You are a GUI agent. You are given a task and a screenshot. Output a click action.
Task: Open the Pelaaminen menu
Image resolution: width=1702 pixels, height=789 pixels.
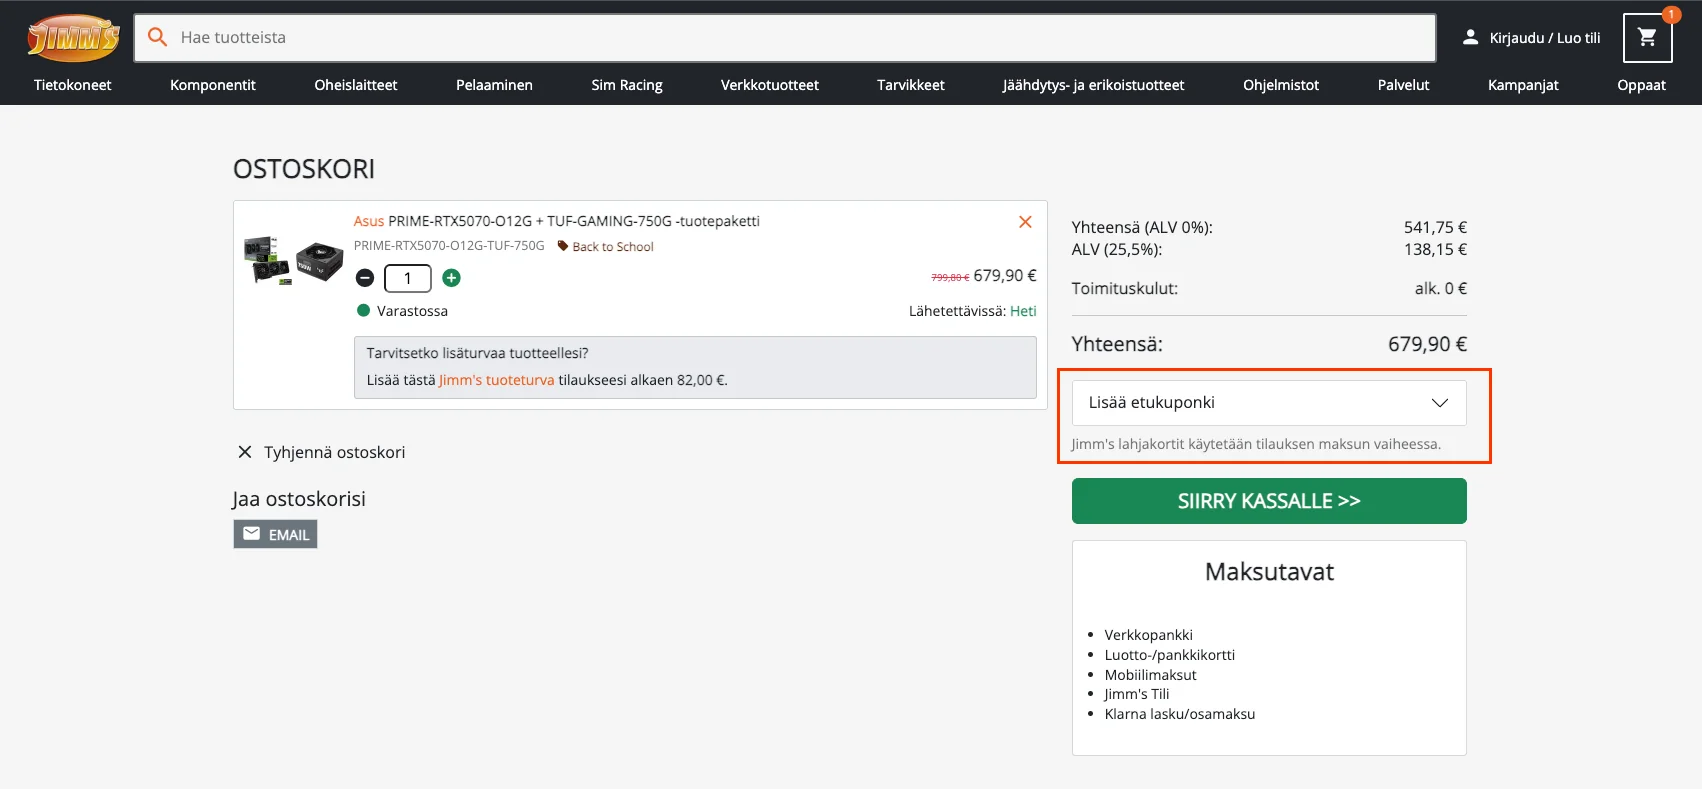[494, 85]
